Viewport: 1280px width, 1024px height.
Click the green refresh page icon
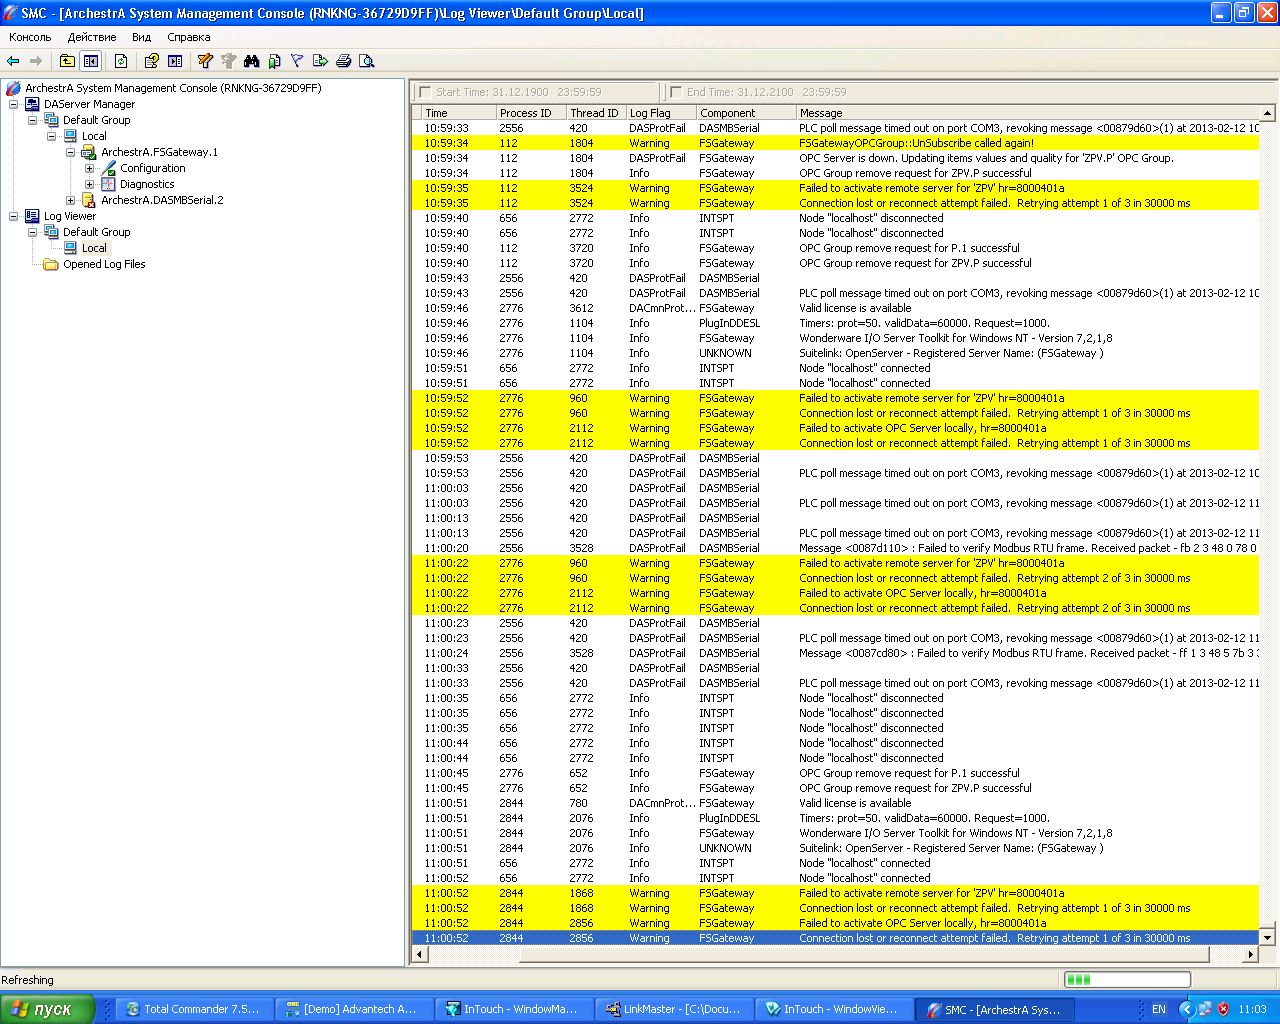[x=121, y=61]
